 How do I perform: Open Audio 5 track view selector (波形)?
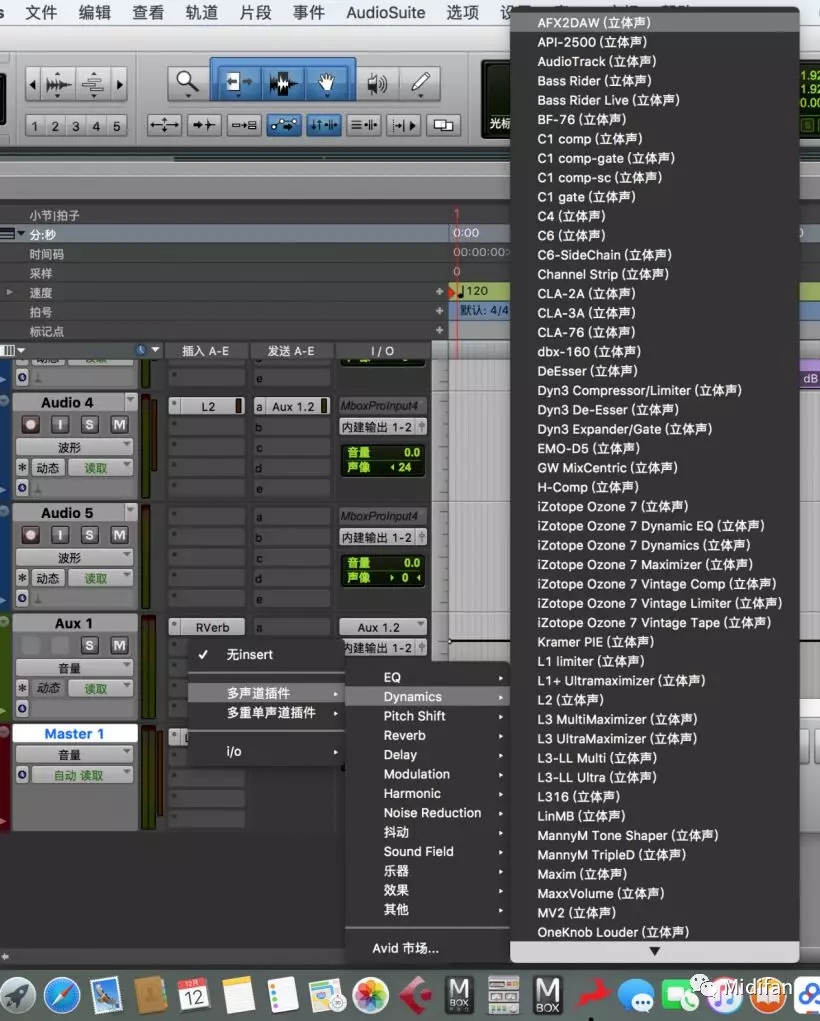75,557
